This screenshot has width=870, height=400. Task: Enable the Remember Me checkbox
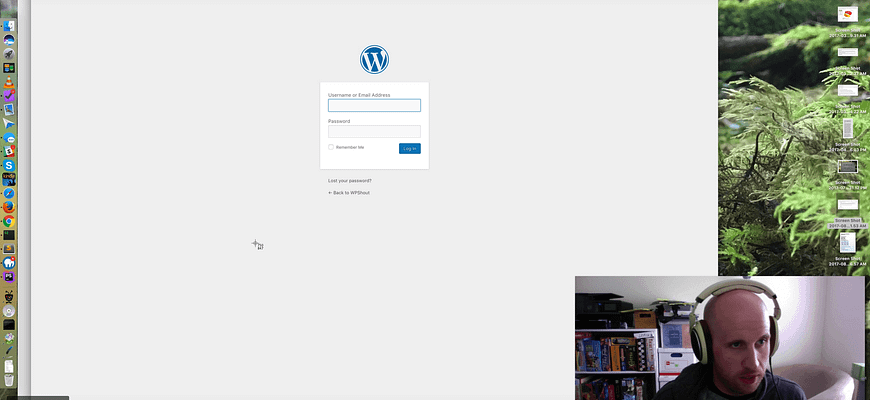tap(331, 147)
